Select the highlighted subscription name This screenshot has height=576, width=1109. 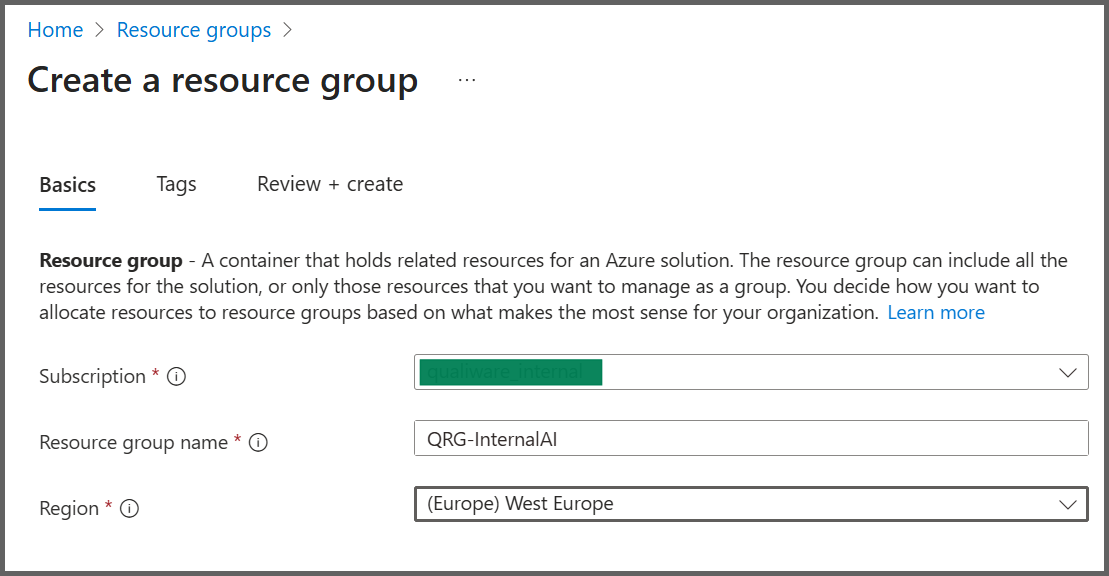(511, 371)
